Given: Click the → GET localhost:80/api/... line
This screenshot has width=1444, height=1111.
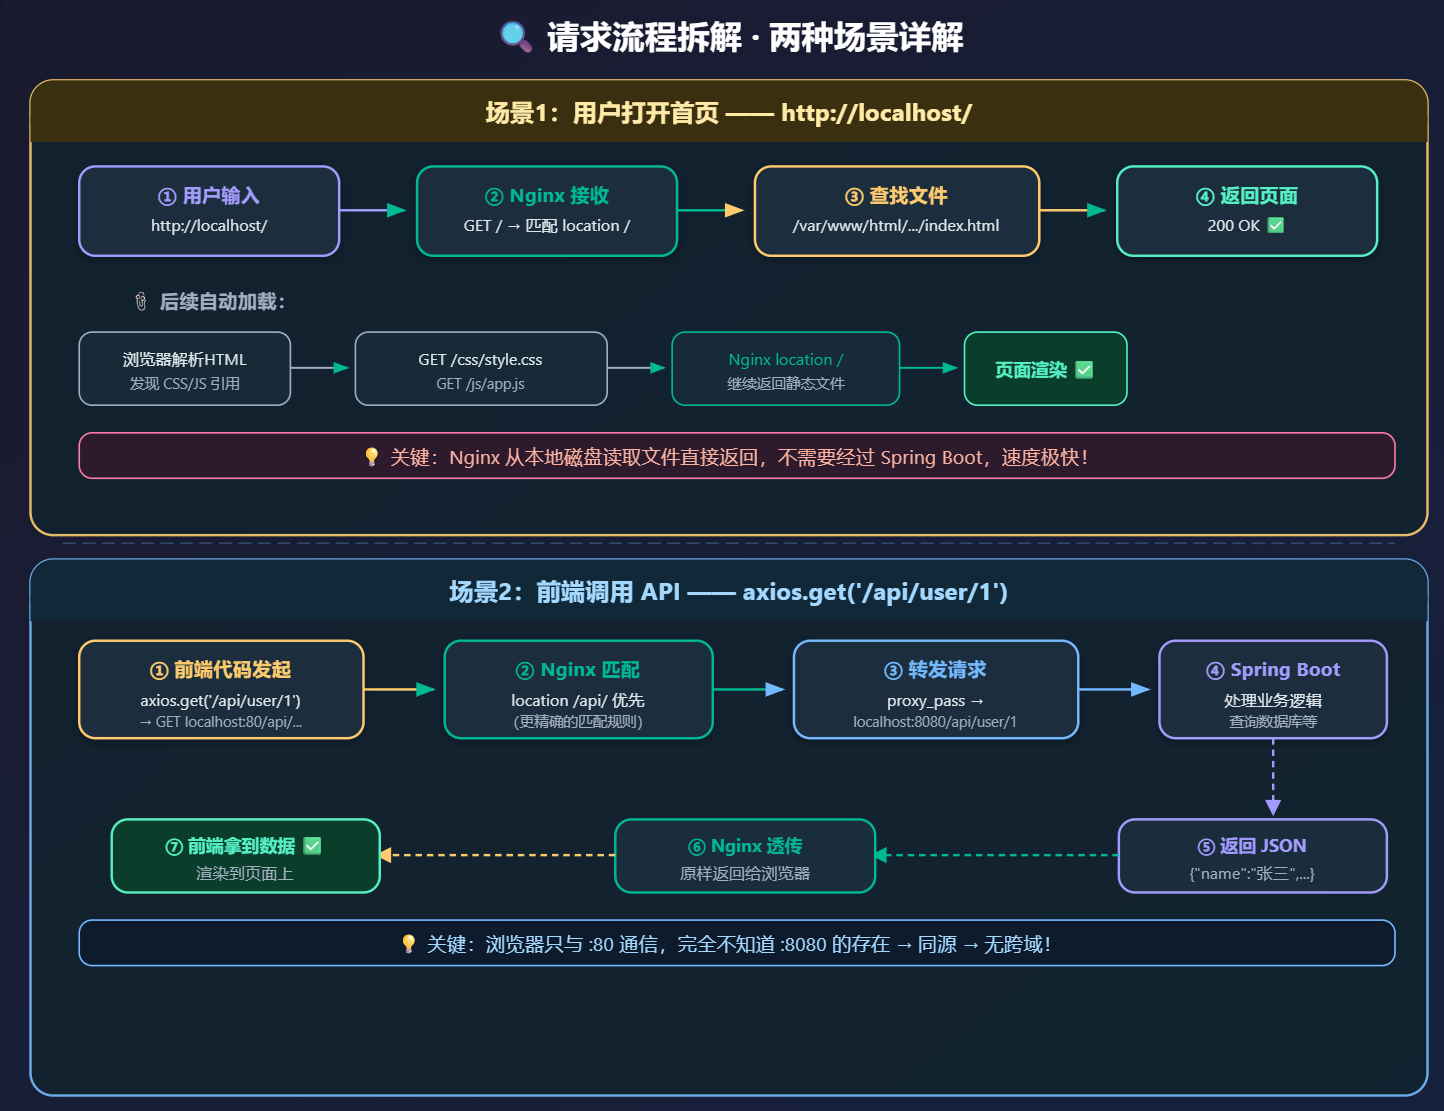Looking at the screenshot, I should tap(221, 721).
